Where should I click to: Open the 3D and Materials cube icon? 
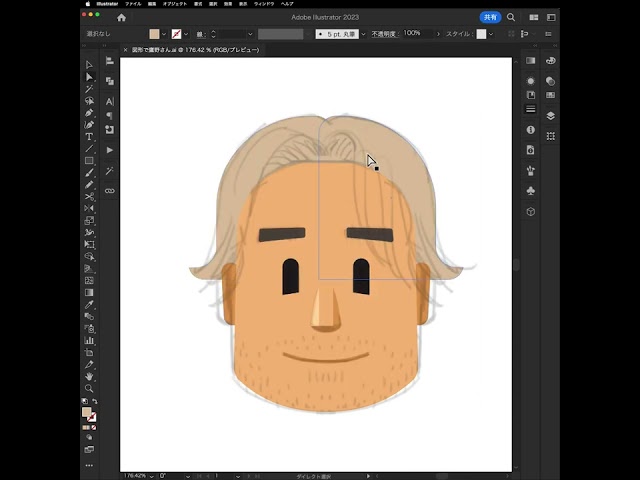click(x=531, y=211)
